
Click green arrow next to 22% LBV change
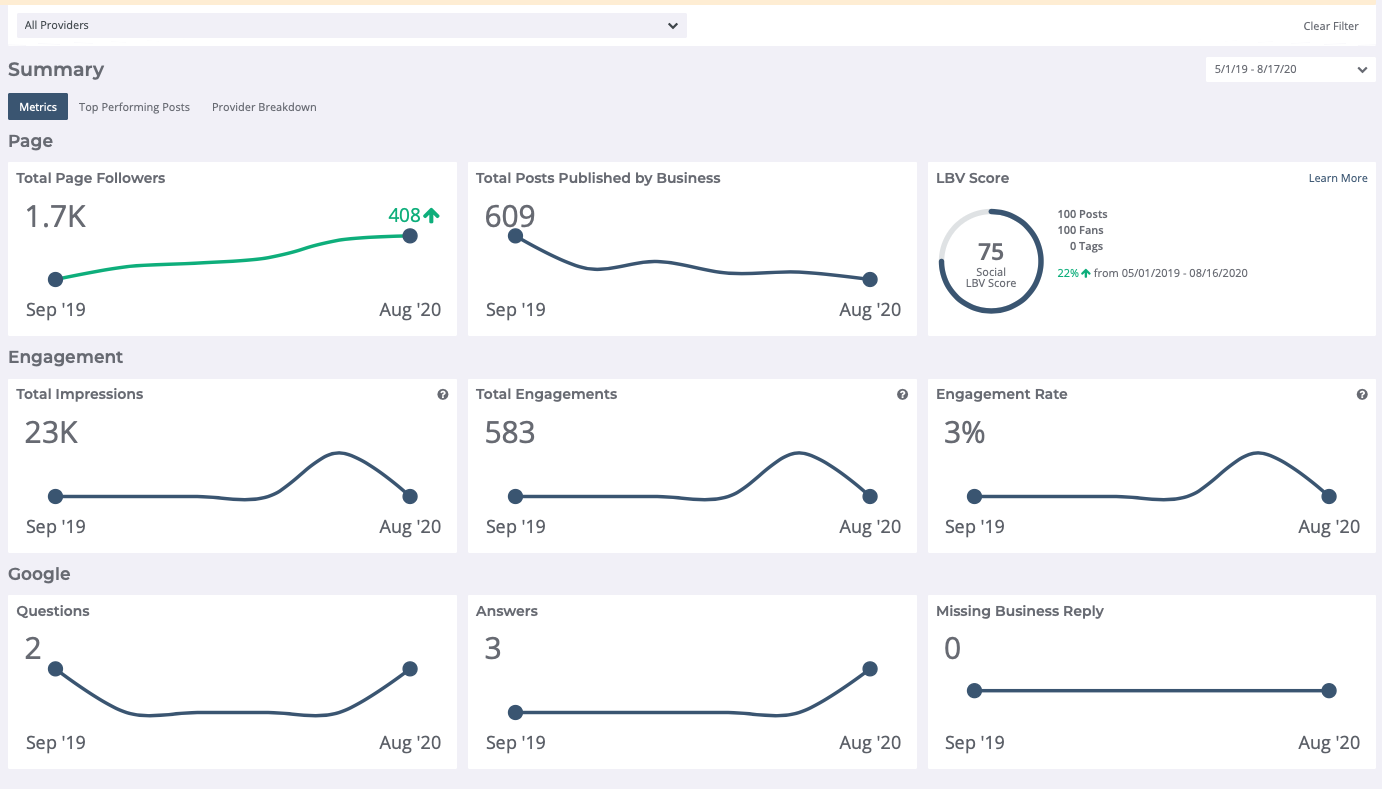pyautogui.click(x=1086, y=273)
